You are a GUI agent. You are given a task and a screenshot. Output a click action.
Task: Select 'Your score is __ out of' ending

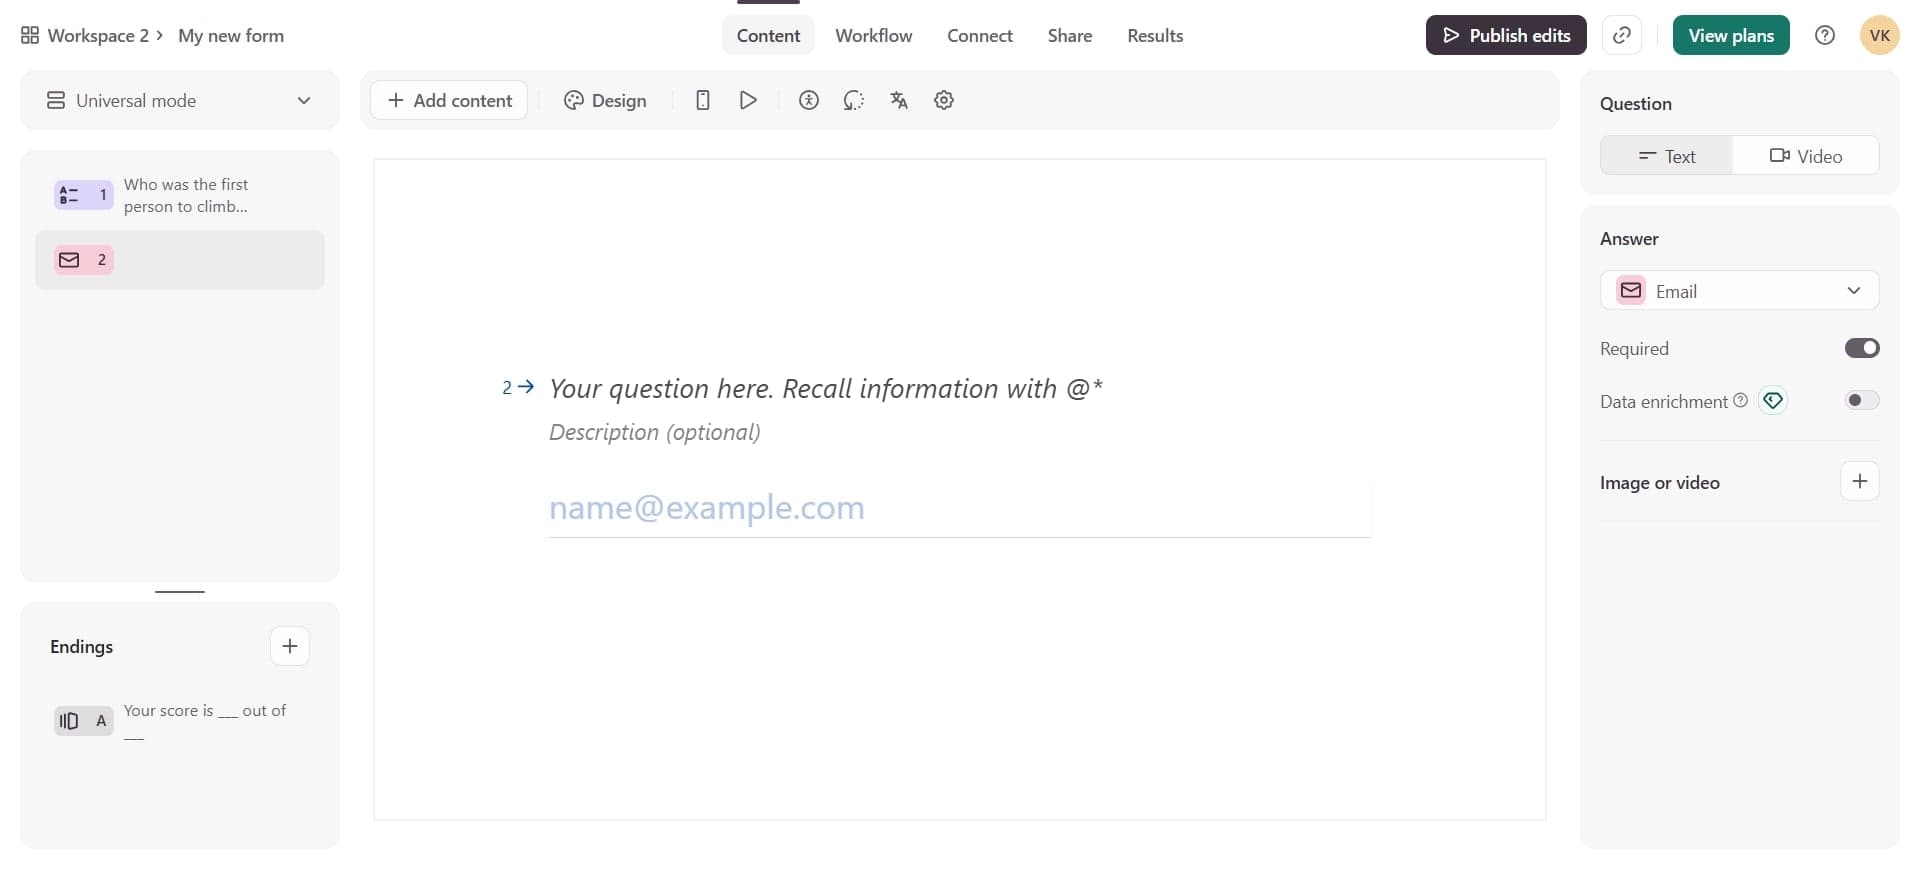(180, 721)
